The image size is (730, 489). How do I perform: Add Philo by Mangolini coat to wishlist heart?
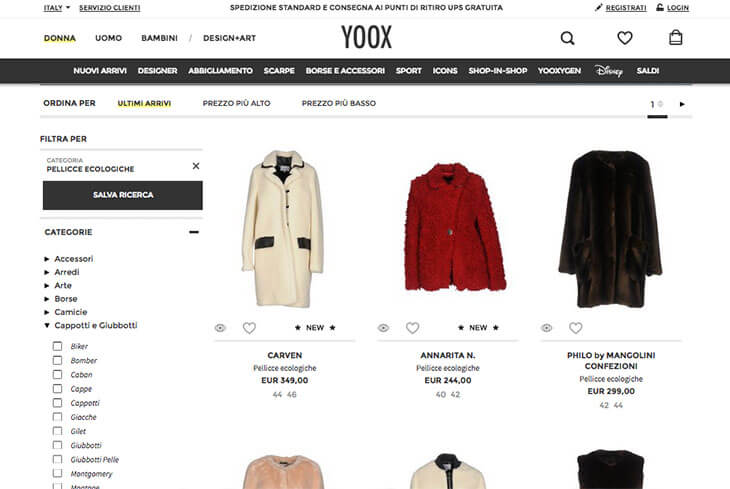coord(575,328)
